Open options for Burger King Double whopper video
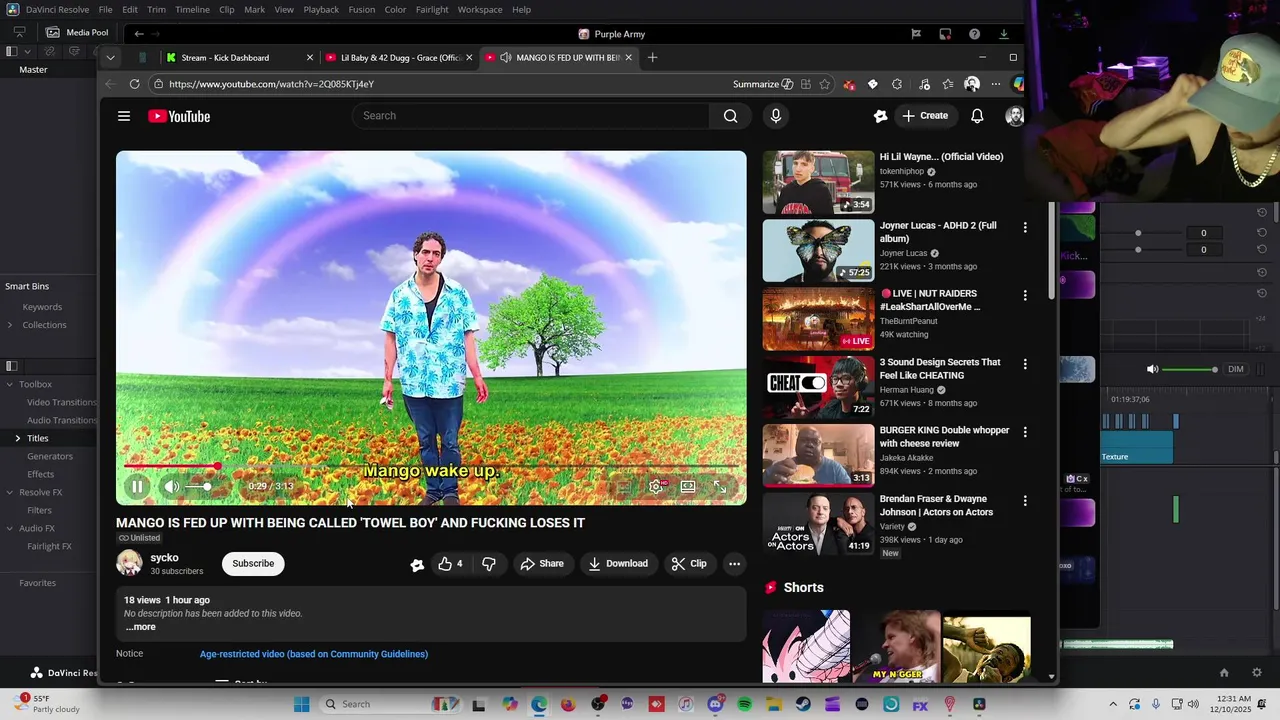 [x=1024, y=432]
